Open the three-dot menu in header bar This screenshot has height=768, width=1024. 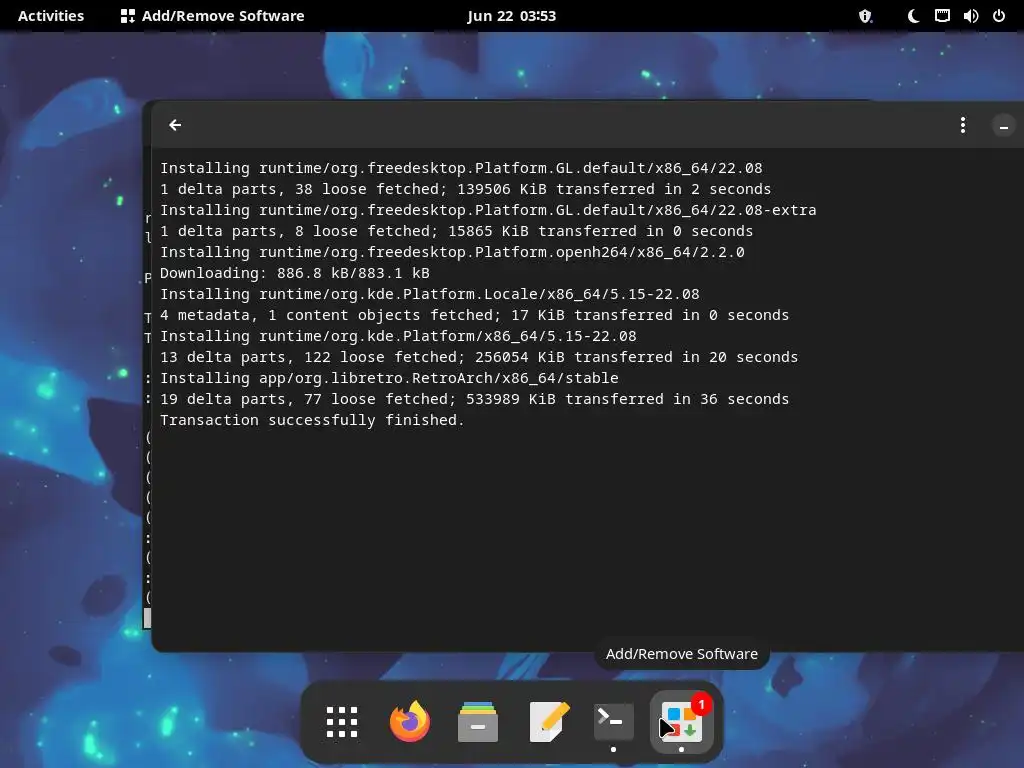click(x=963, y=125)
